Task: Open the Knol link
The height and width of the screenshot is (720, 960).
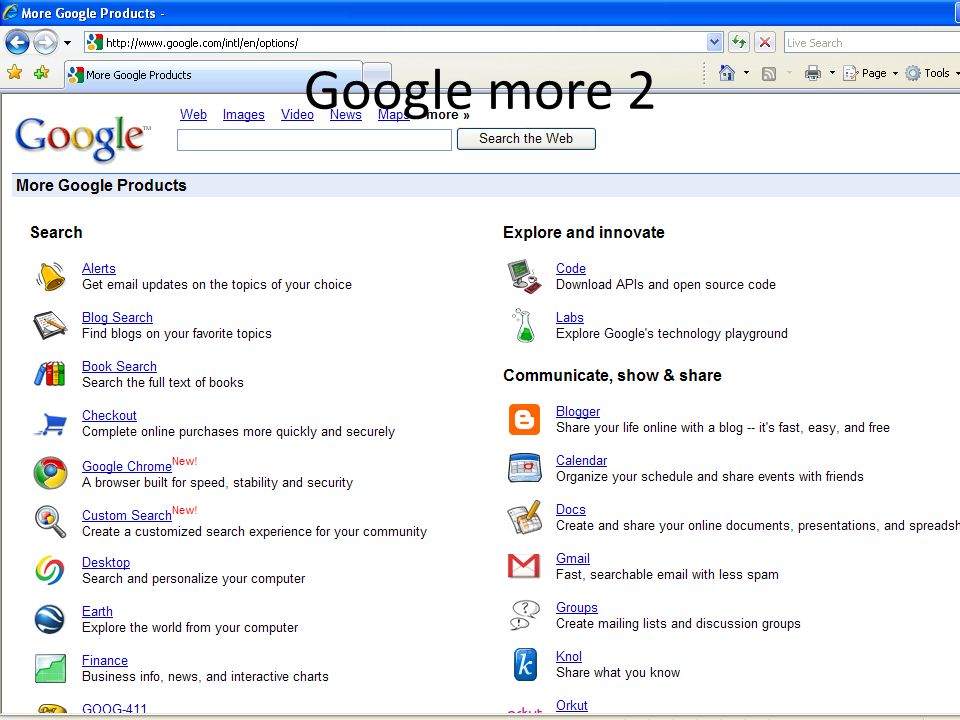Action: pos(569,657)
